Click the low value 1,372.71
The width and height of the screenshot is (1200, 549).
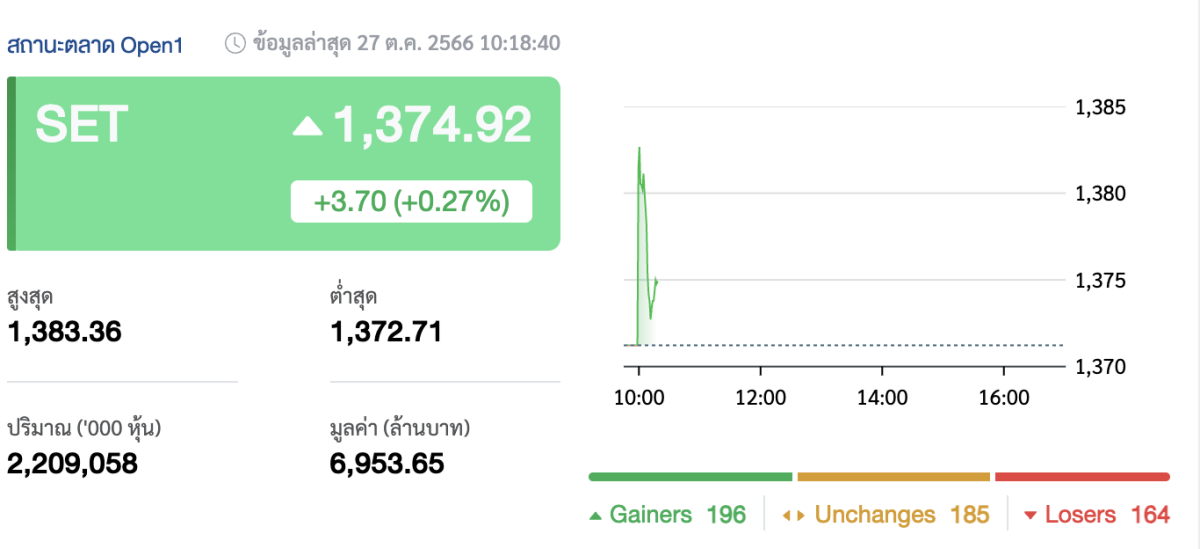click(x=385, y=331)
